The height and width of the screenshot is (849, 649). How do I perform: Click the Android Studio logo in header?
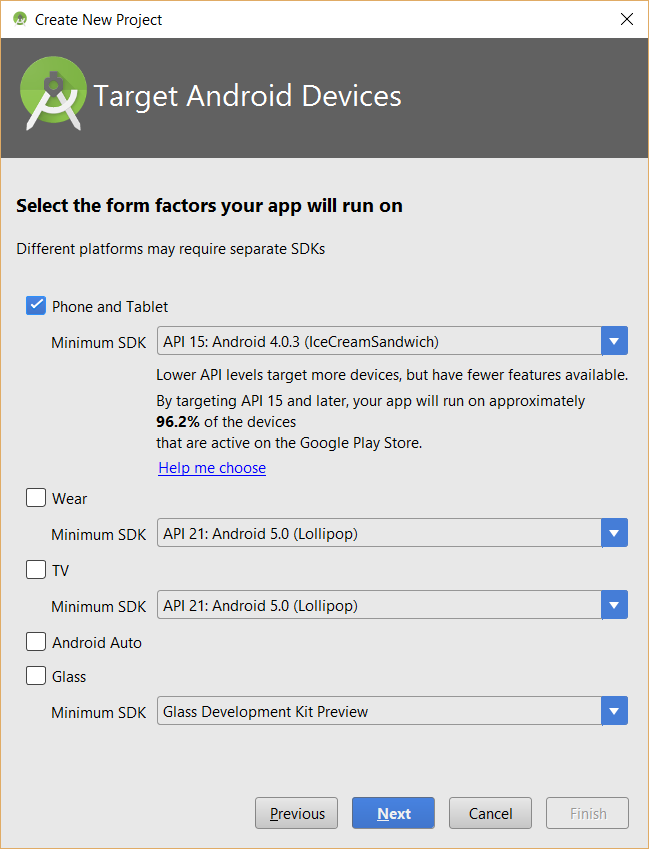[x=50, y=94]
